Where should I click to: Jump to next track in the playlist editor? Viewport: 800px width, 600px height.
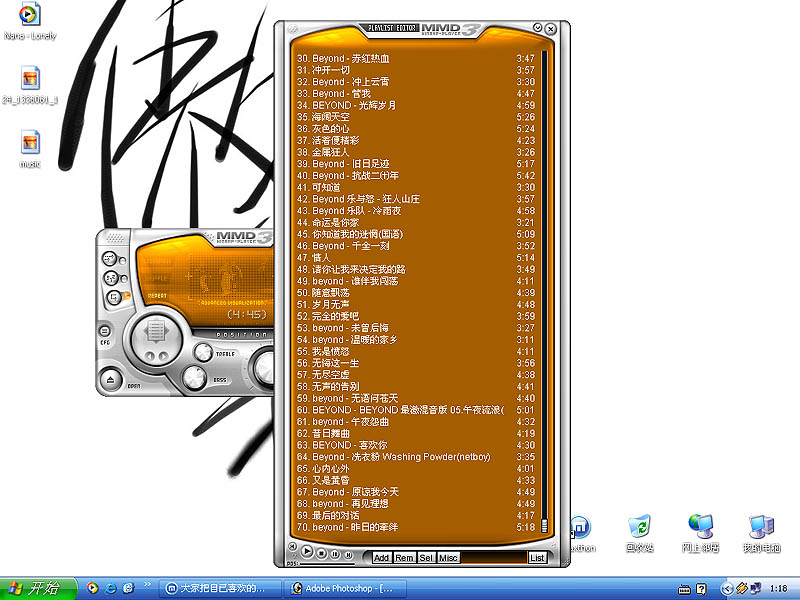tap(348, 555)
